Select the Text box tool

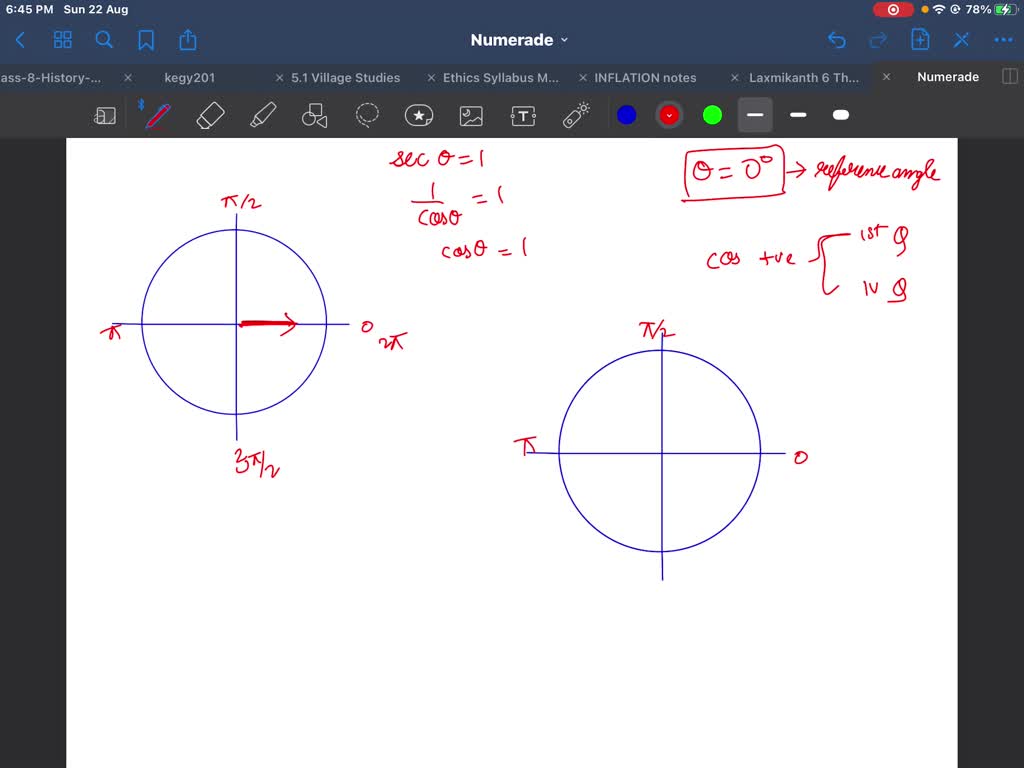pyautogui.click(x=523, y=116)
